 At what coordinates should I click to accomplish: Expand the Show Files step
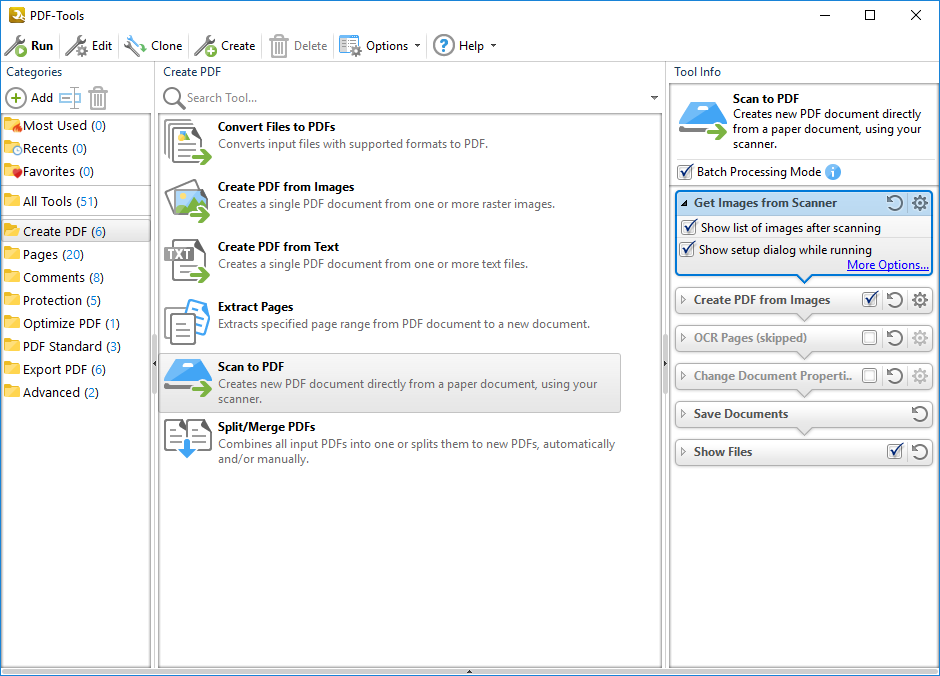point(683,452)
